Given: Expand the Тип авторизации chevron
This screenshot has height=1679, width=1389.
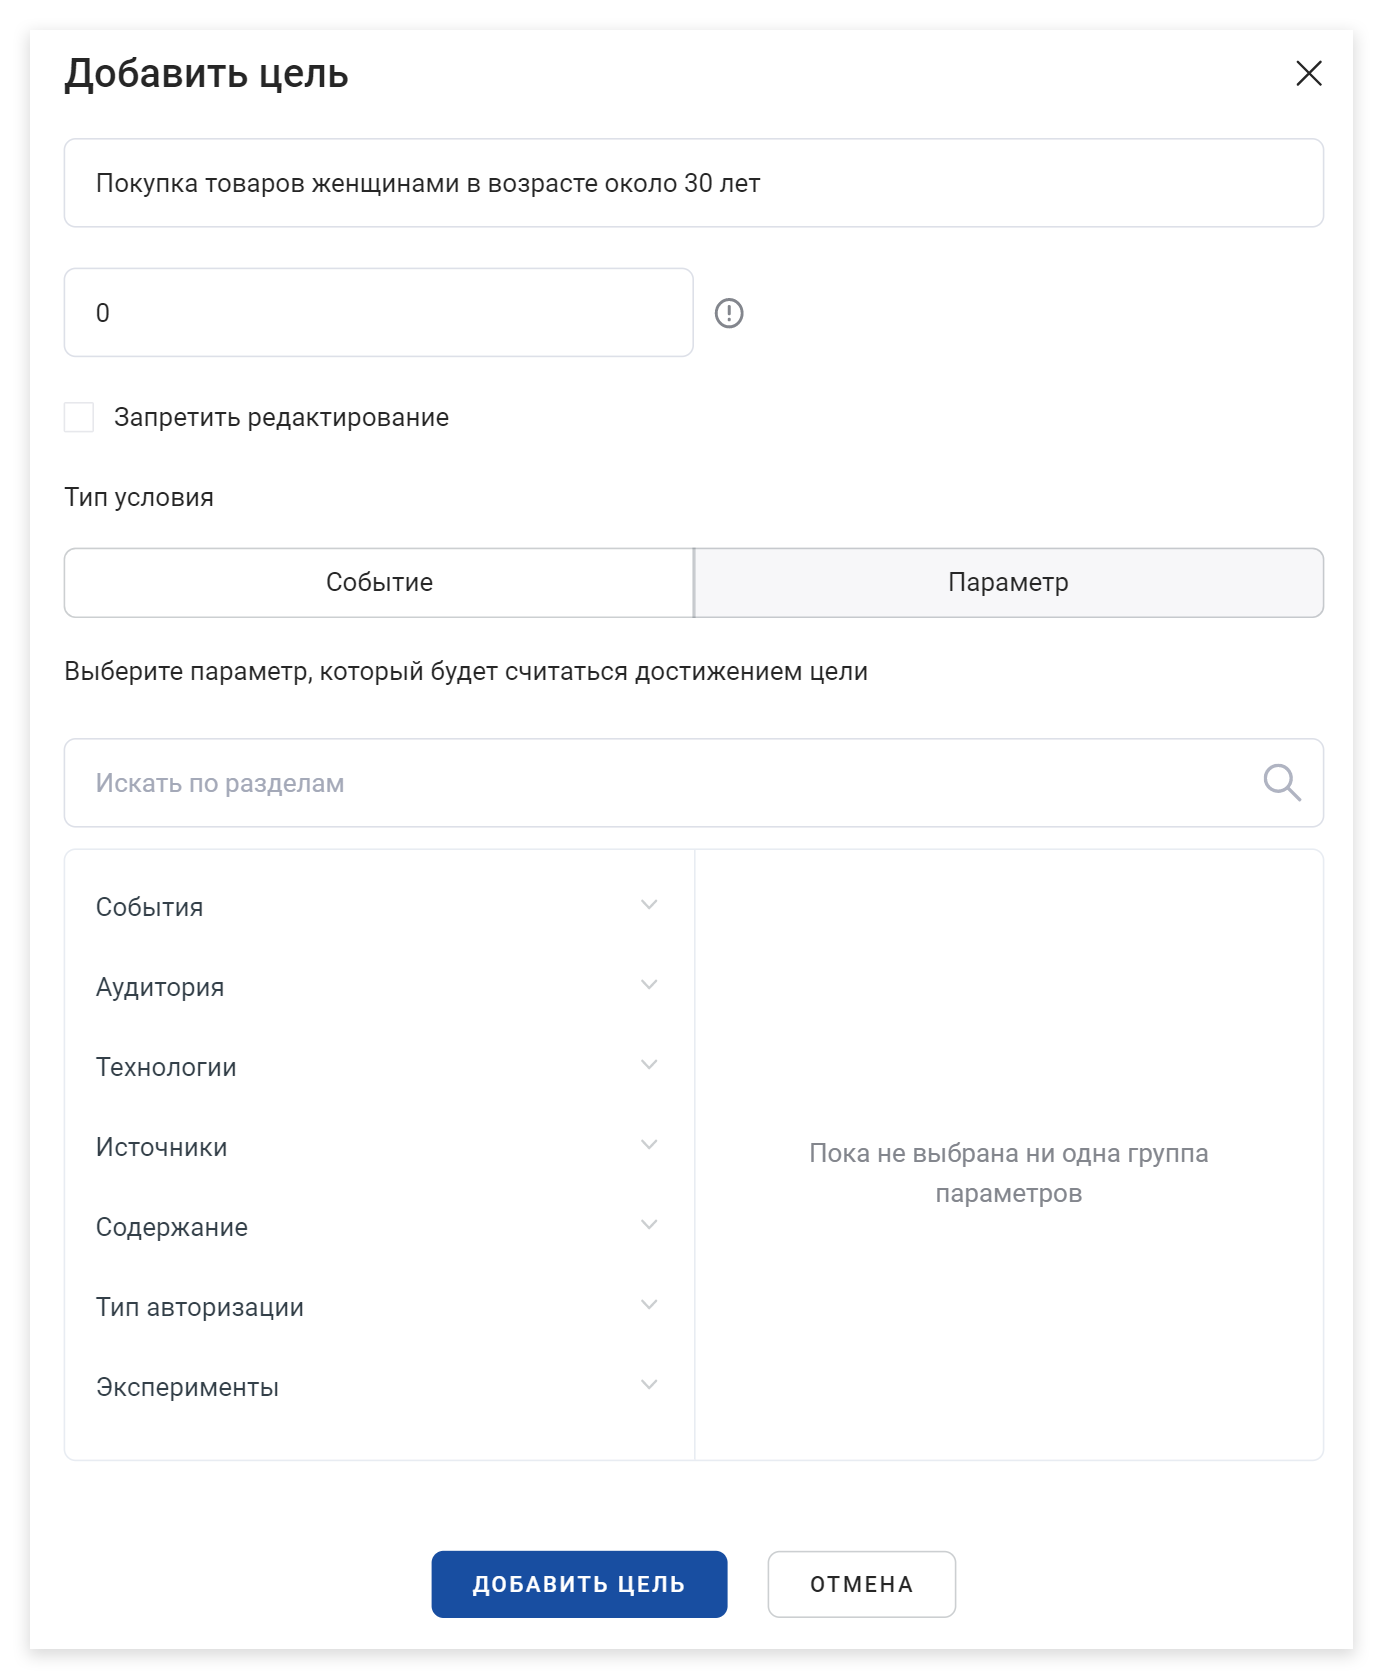Looking at the screenshot, I should (x=649, y=1305).
